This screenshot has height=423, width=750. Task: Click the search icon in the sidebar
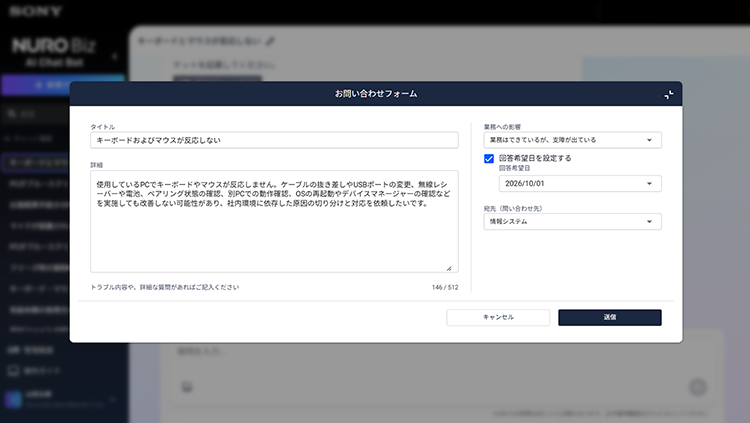(x=11, y=113)
